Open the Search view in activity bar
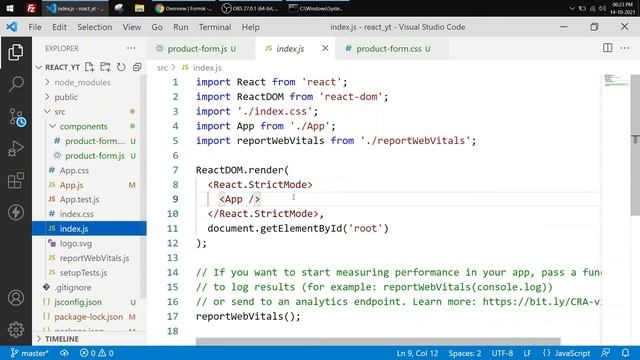This screenshot has height=360, width=640. (x=16, y=84)
